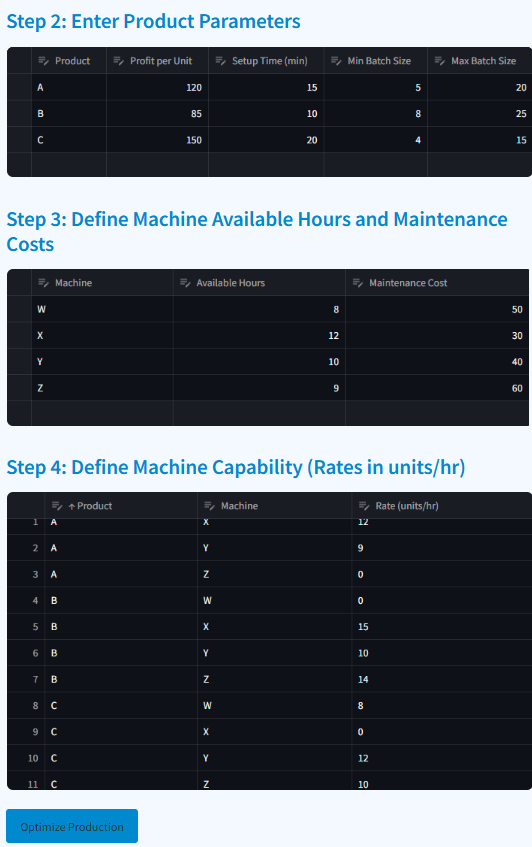The width and height of the screenshot is (532, 847).
Task: Select Maintenance Cost cell showing 40
Action: 437,362
